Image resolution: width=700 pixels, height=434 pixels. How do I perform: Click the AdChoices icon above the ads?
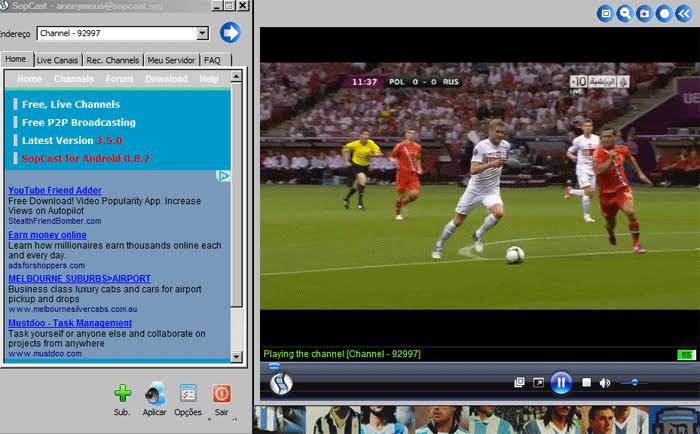(x=223, y=176)
